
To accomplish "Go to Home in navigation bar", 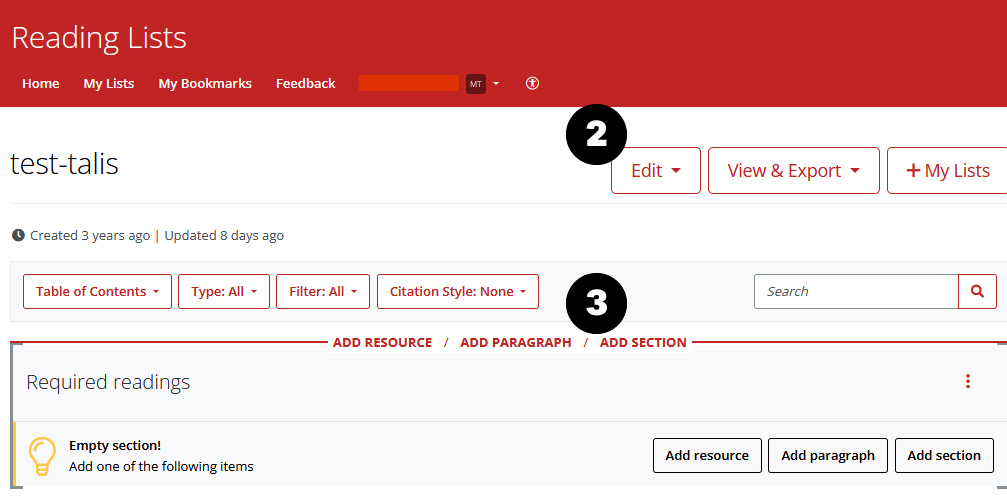I will pos(41,84).
